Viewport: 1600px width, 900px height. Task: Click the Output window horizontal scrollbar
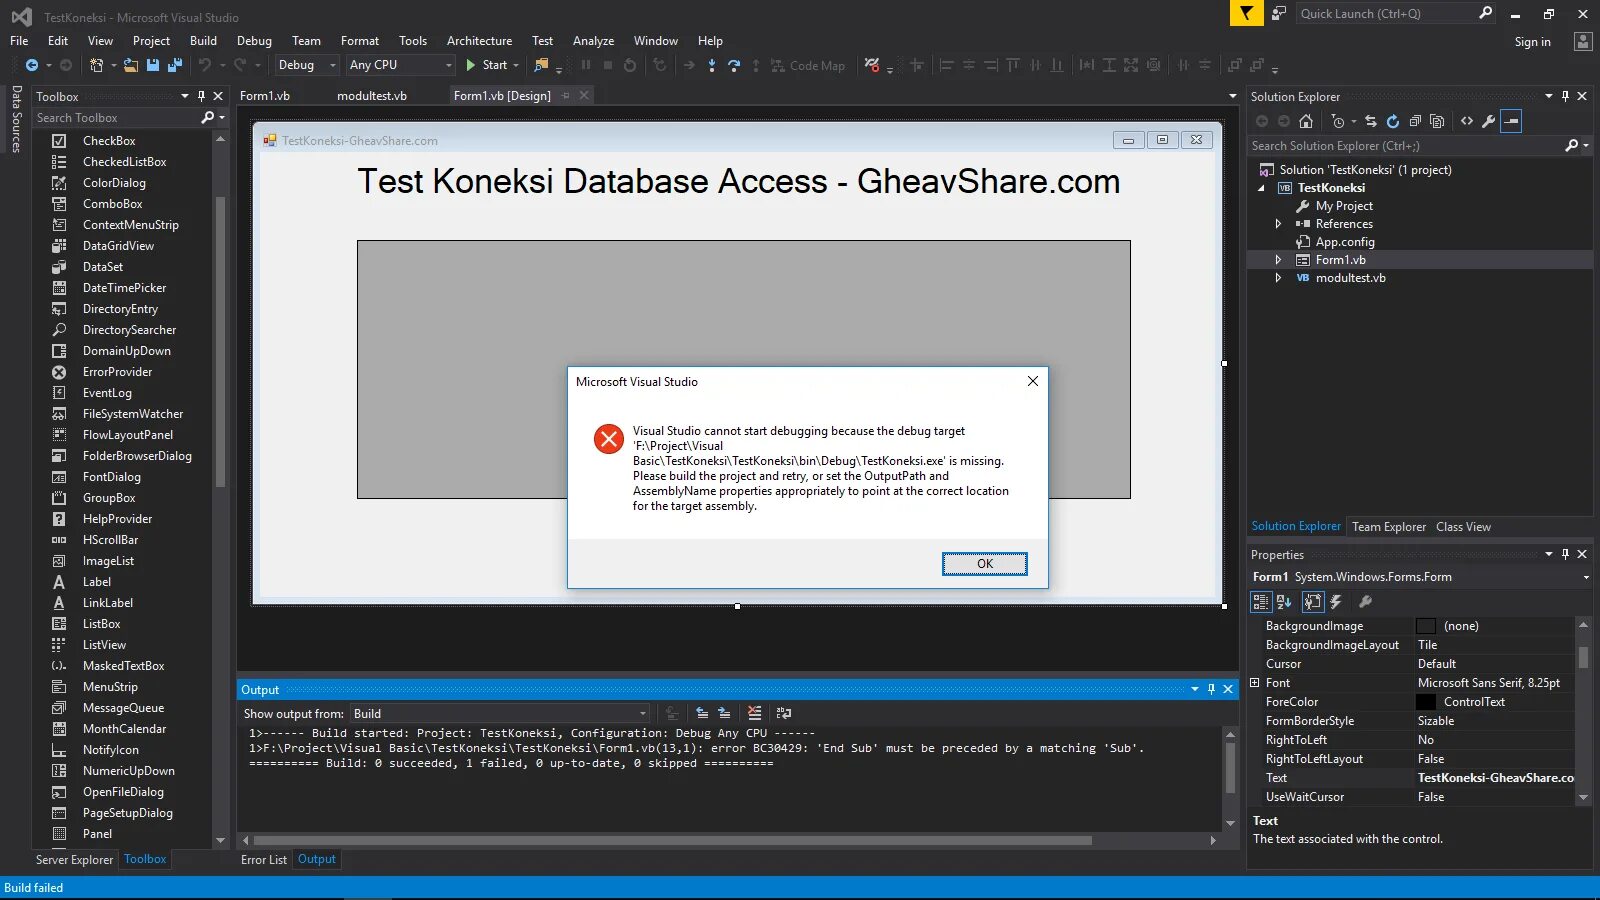pos(674,841)
